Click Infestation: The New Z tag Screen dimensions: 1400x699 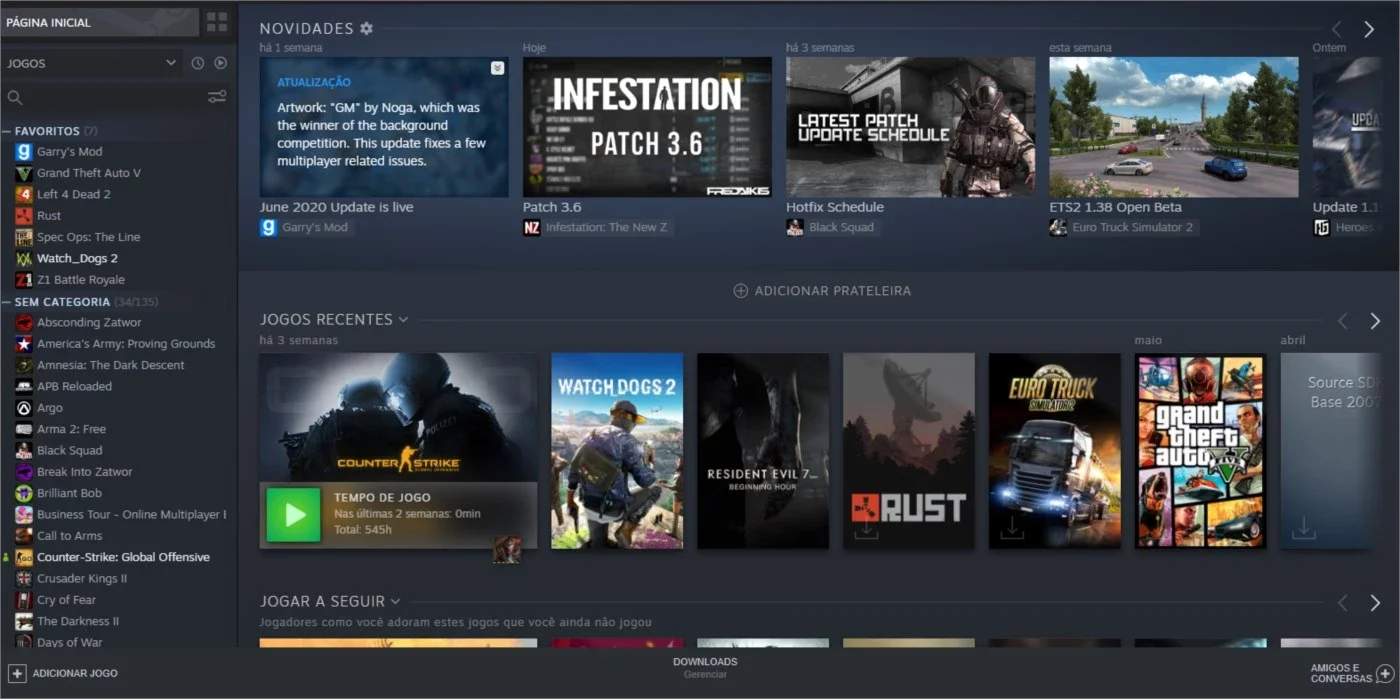point(606,228)
